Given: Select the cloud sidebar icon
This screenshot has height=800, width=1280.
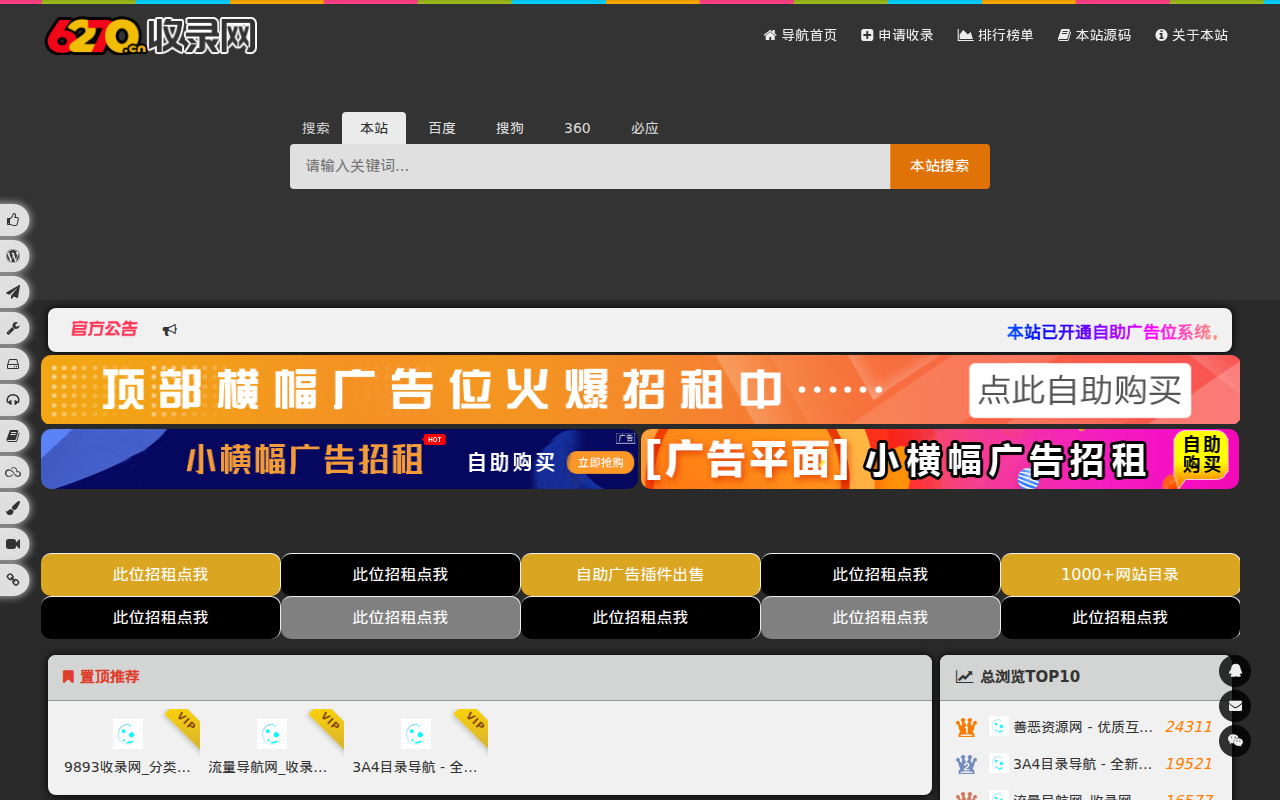Looking at the screenshot, I should (x=13, y=472).
